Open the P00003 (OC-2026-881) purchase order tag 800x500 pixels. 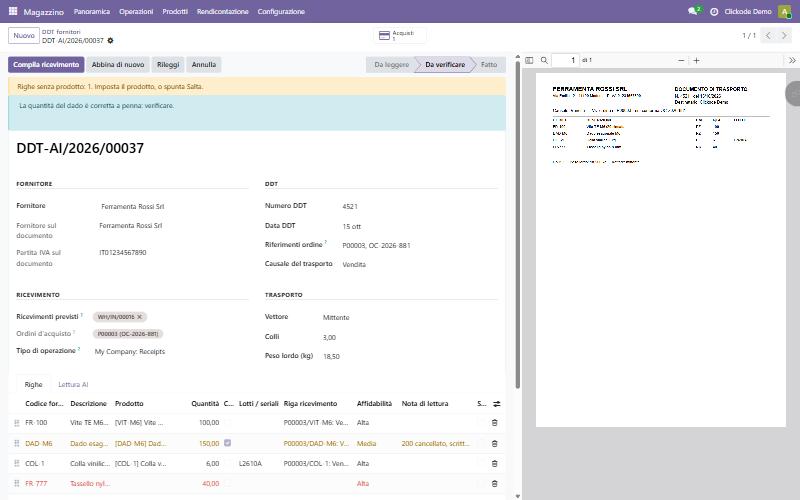pyautogui.click(x=128, y=334)
